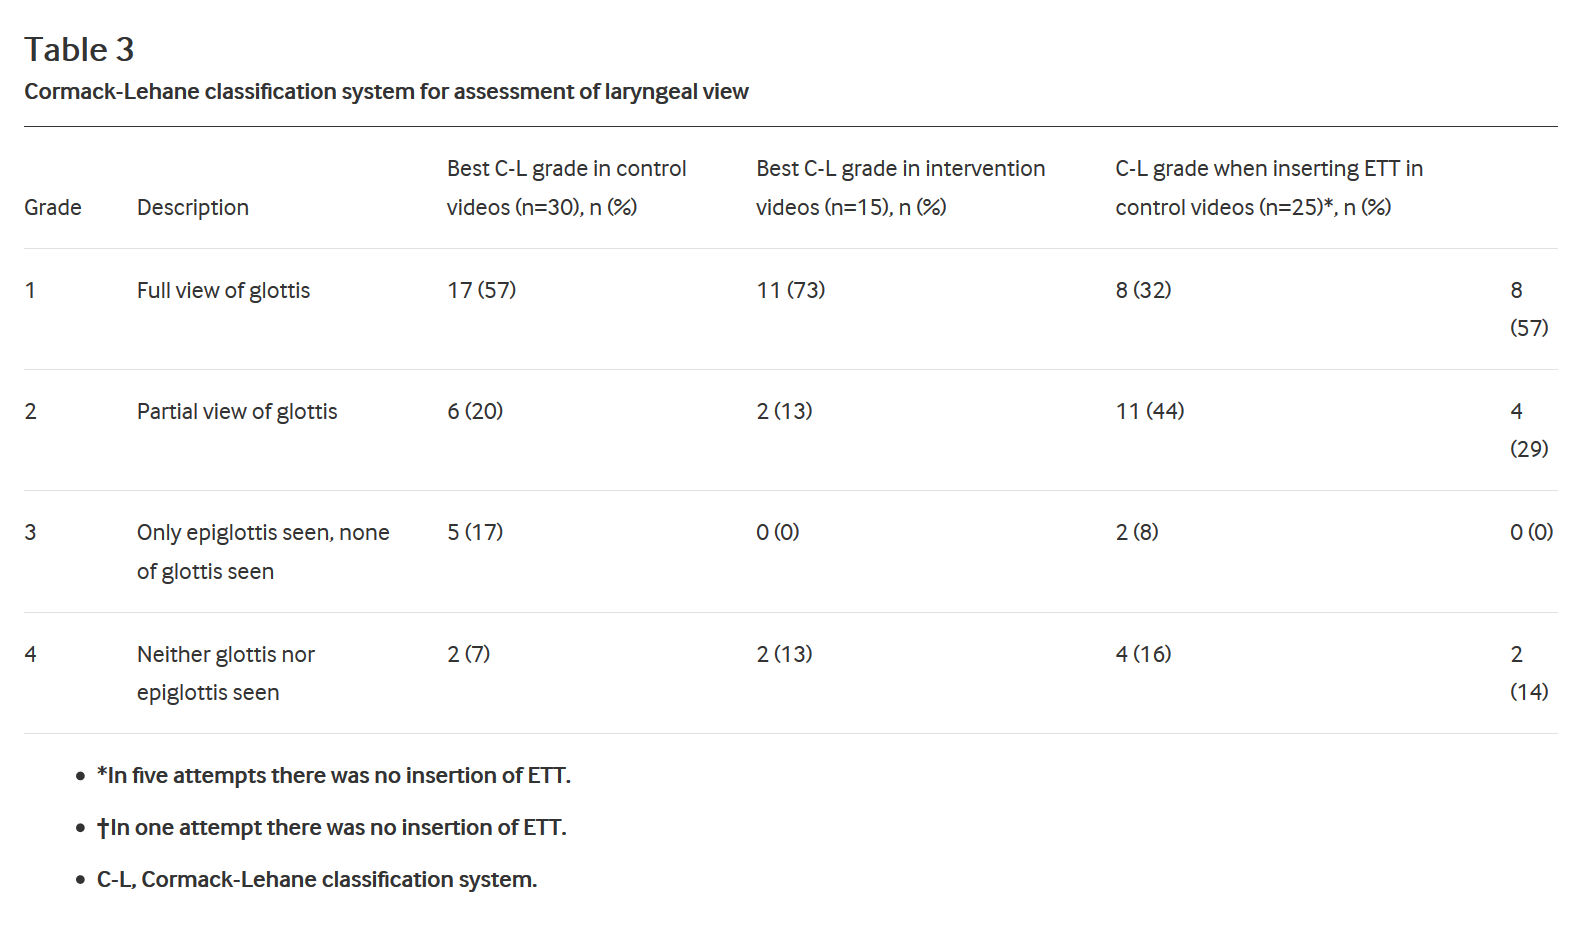Select "Neither glottis nor epiglottis seen" cell
Image resolution: width=1581 pixels, height=943 pixels.
coord(226,673)
